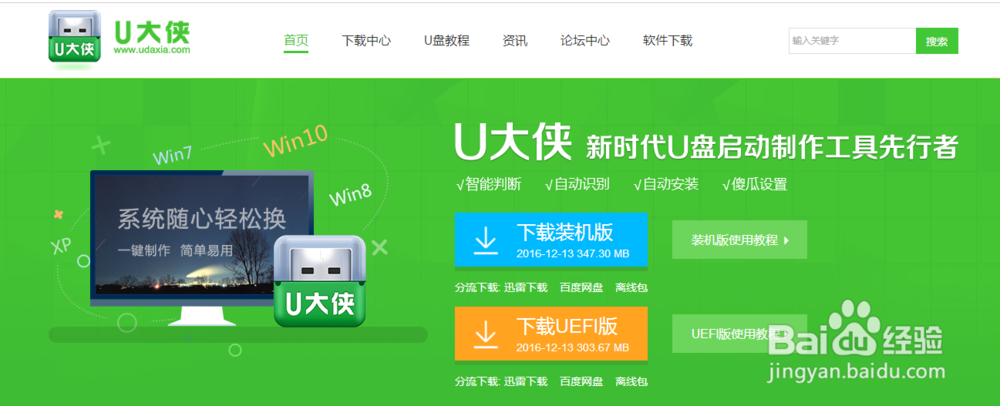This screenshot has height=406, width=1000.
Task: Click the 2016-12-13 347.30 MB version text
Action: pos(573,254)
